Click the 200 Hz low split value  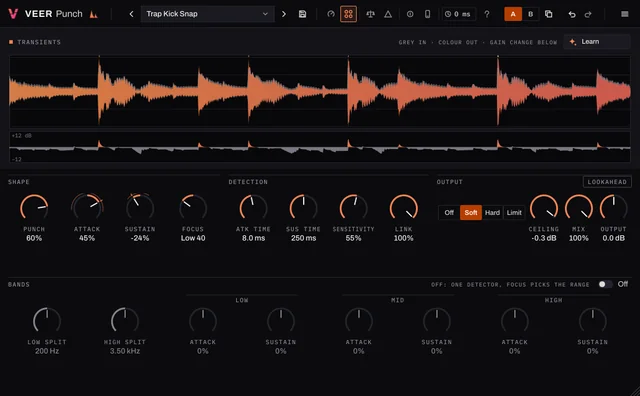47,351
